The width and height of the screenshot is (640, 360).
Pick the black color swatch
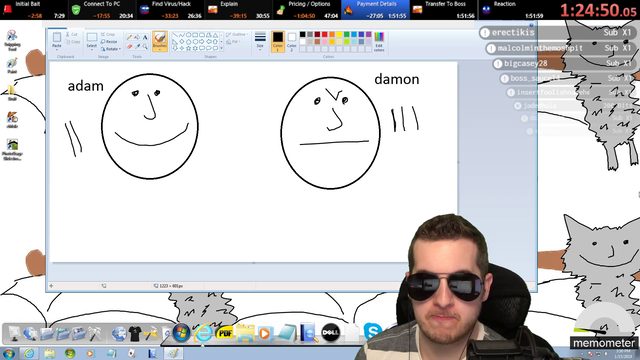[302, 35]
